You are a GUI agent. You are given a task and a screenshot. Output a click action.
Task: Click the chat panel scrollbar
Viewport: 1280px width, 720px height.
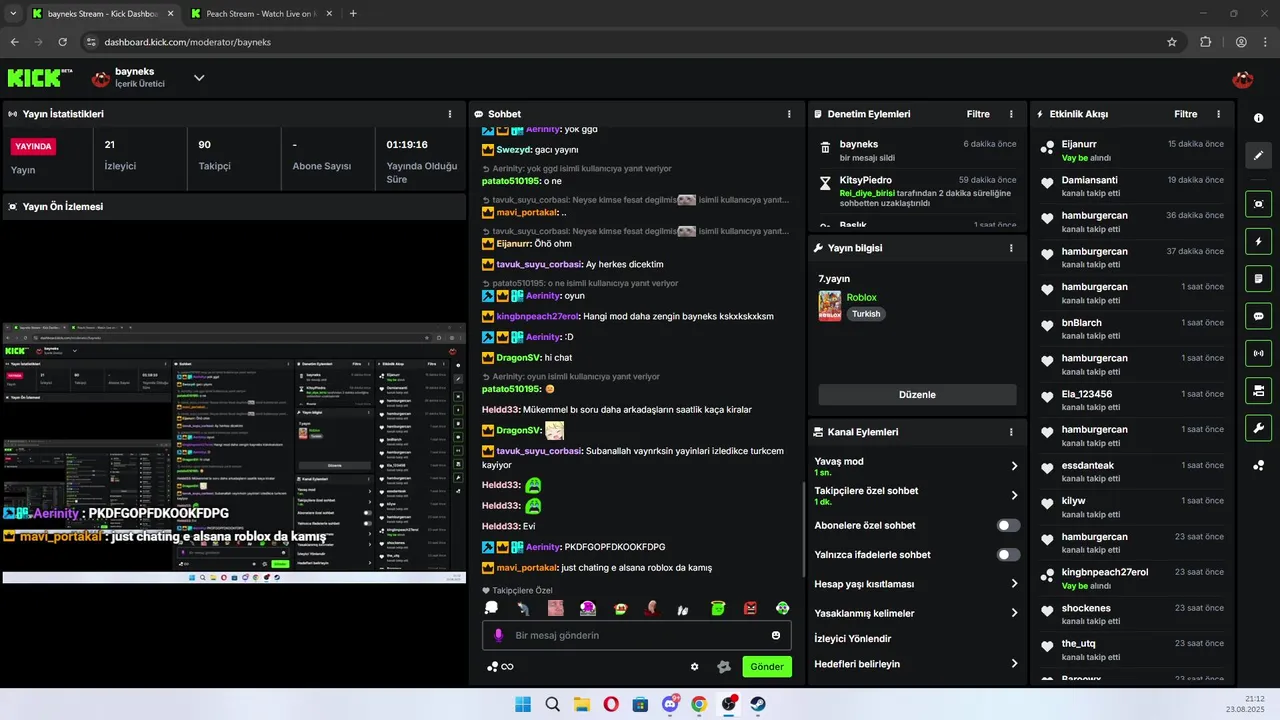(x=803, y=530)
